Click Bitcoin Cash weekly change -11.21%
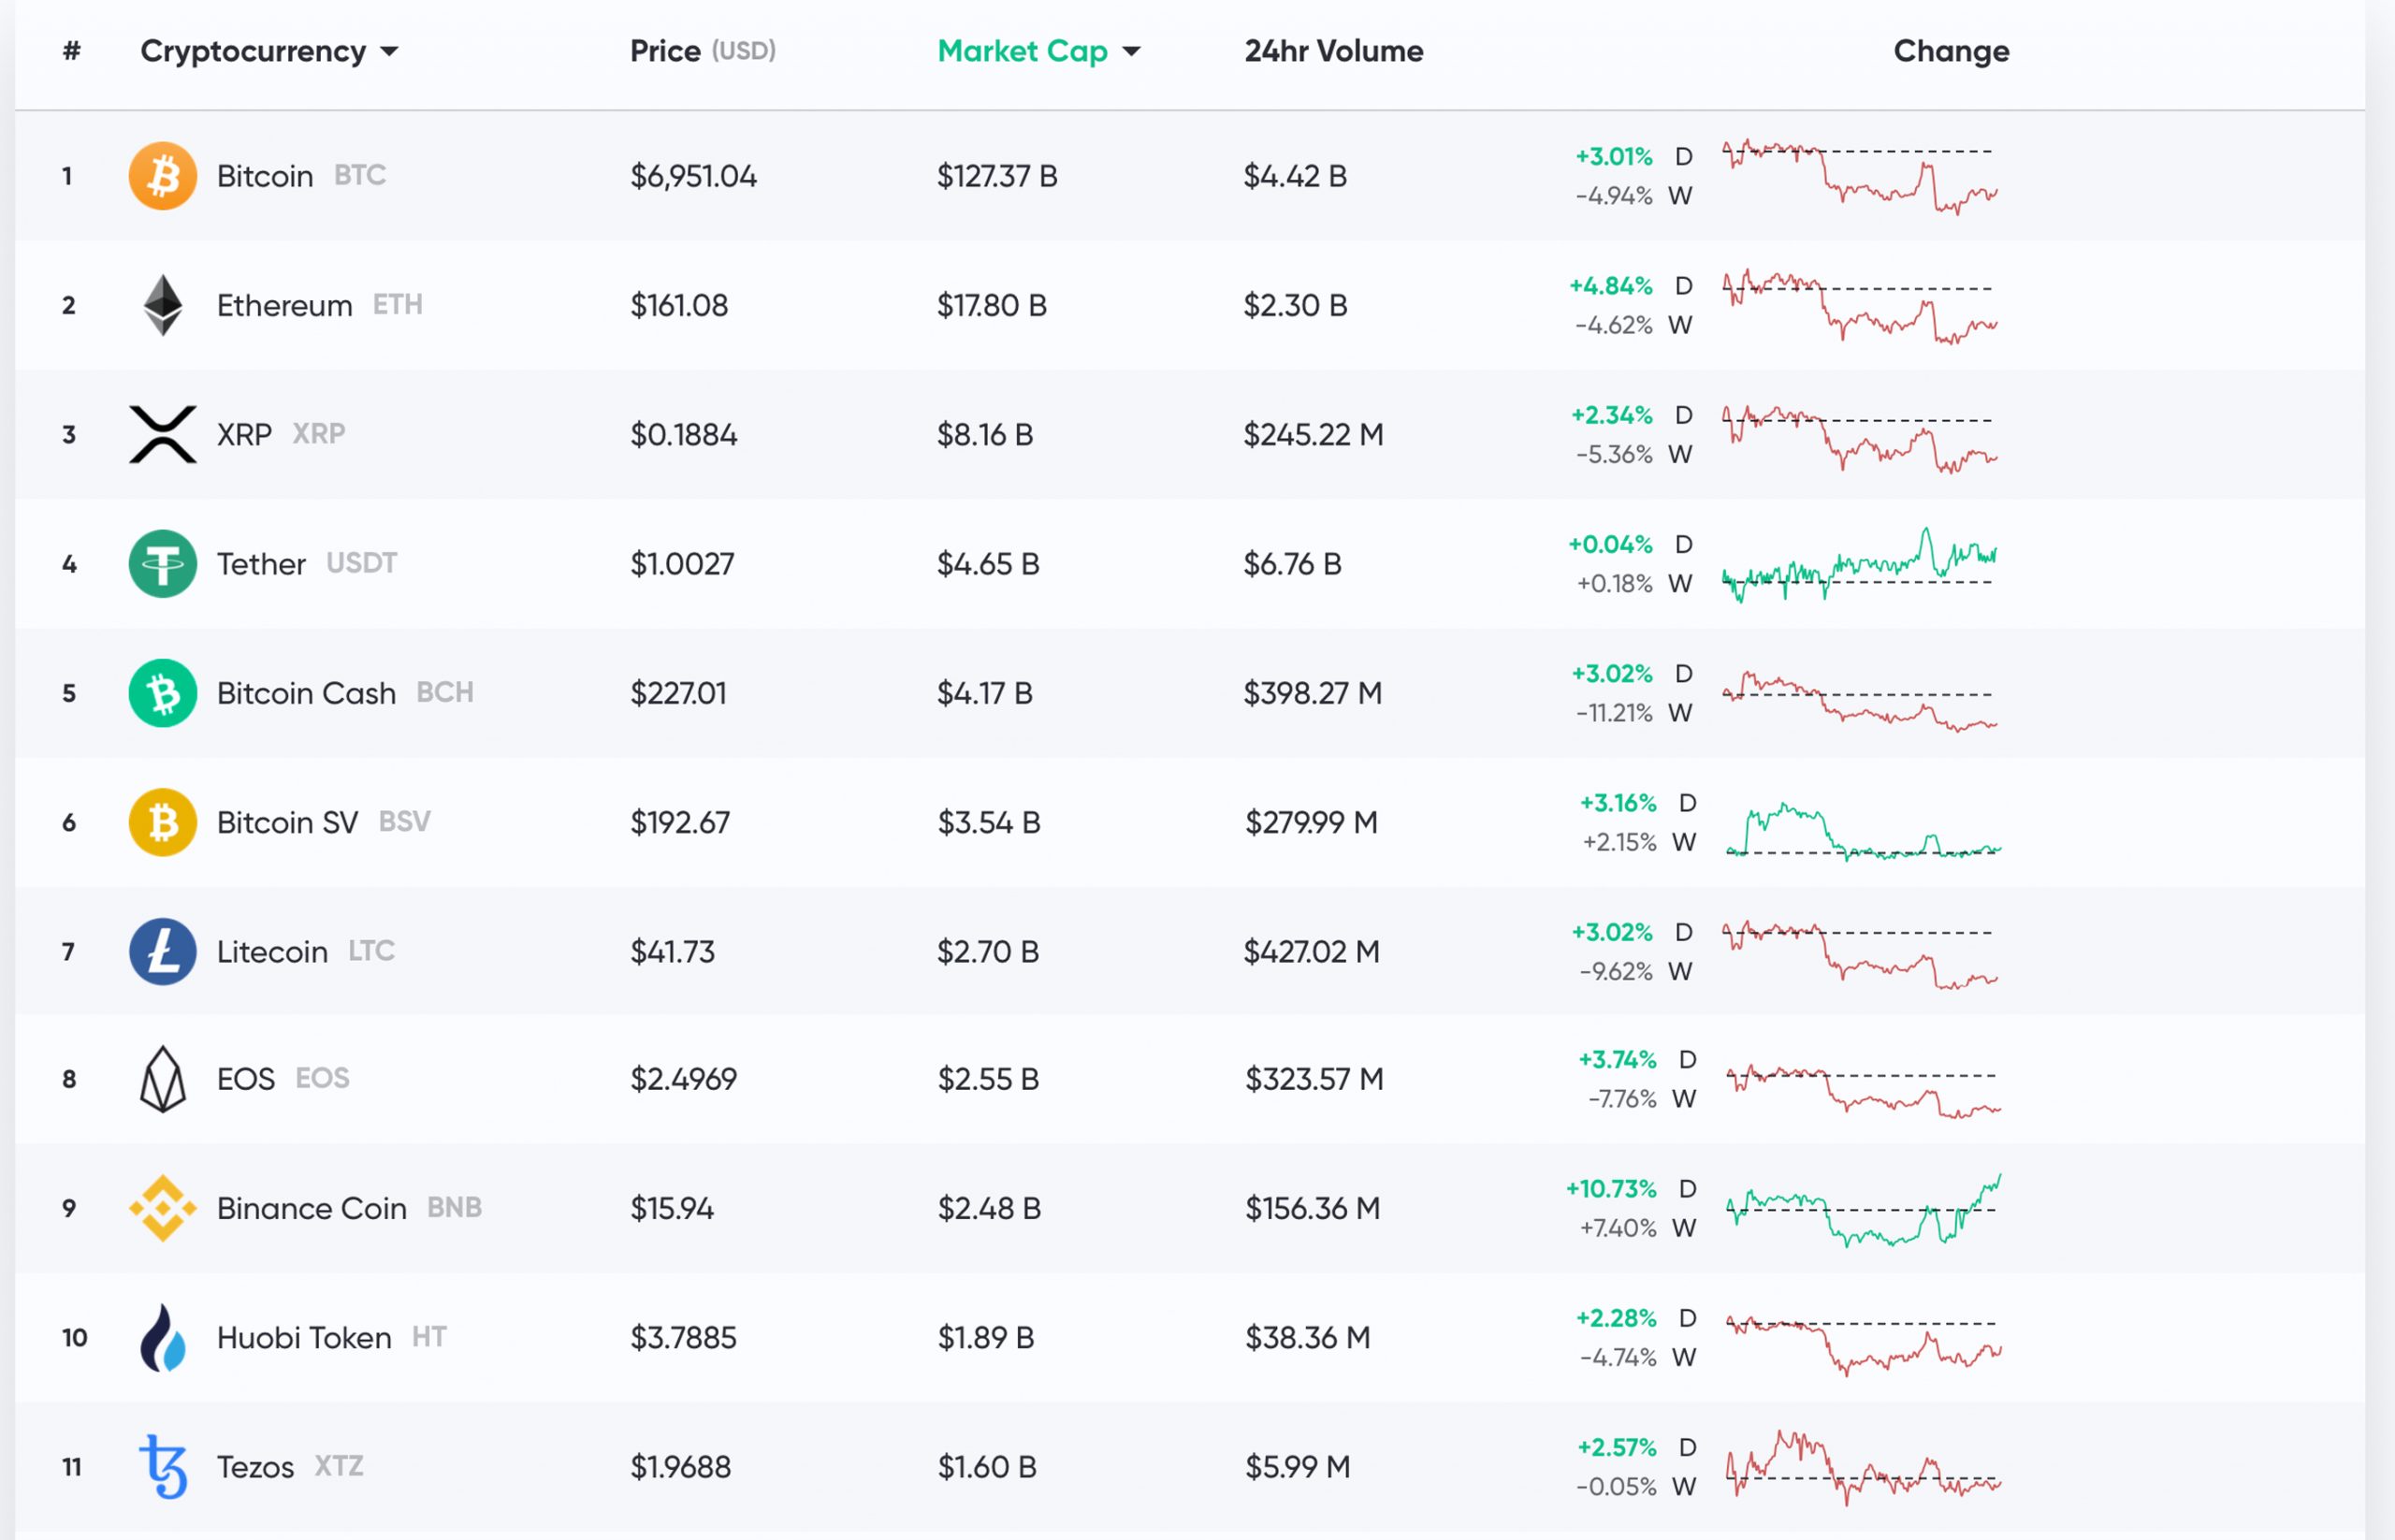Screen dimensions: 2395x1540 tap(1614, 713)
